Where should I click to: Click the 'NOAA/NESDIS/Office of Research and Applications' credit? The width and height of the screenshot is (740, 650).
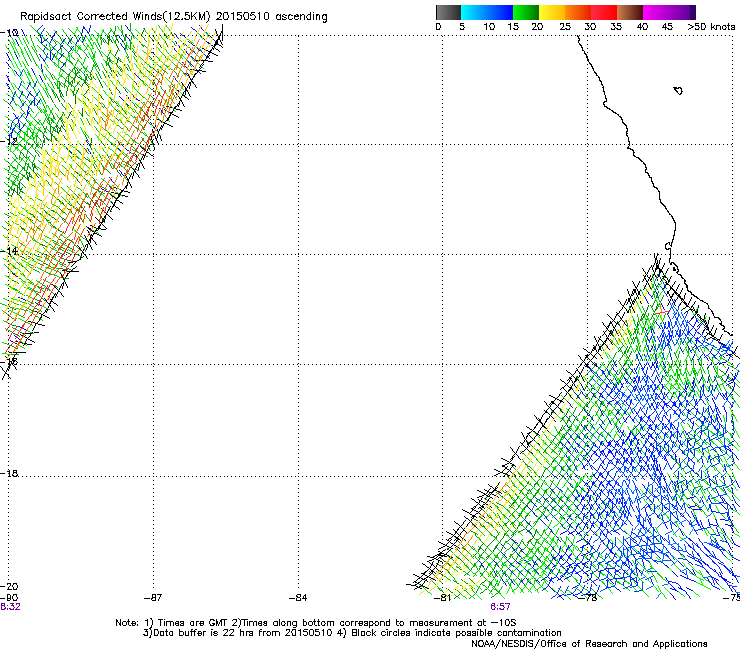click(589, 644)
